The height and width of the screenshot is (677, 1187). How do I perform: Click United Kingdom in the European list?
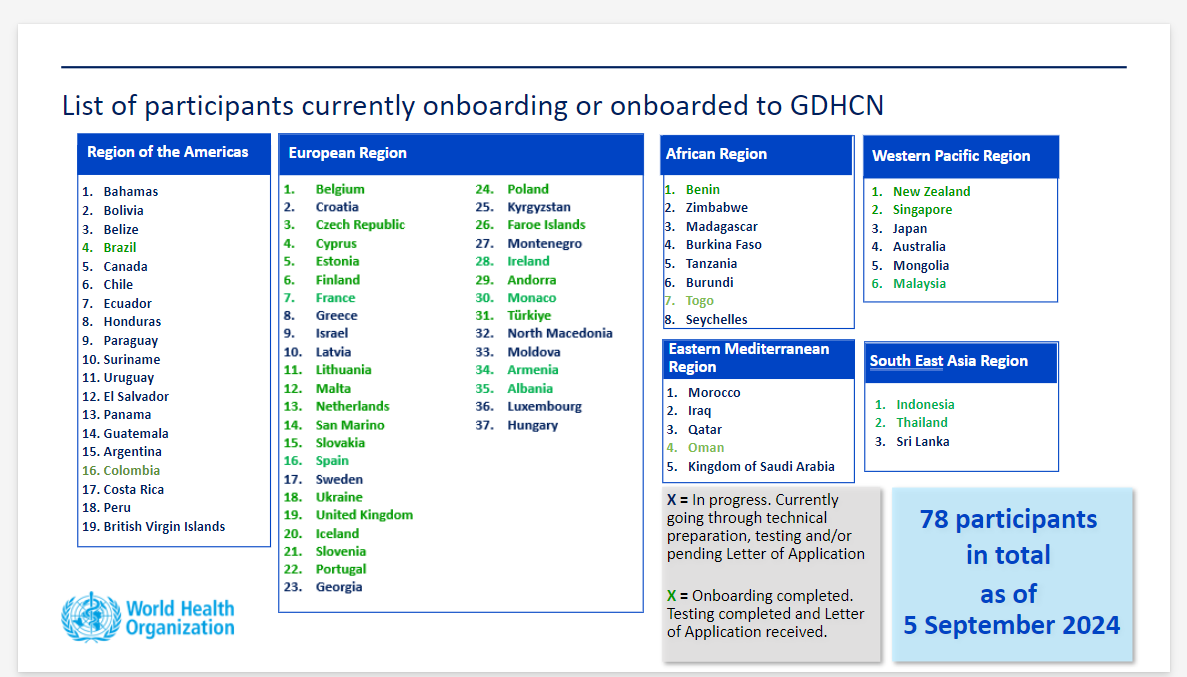[x=364, y=515]
